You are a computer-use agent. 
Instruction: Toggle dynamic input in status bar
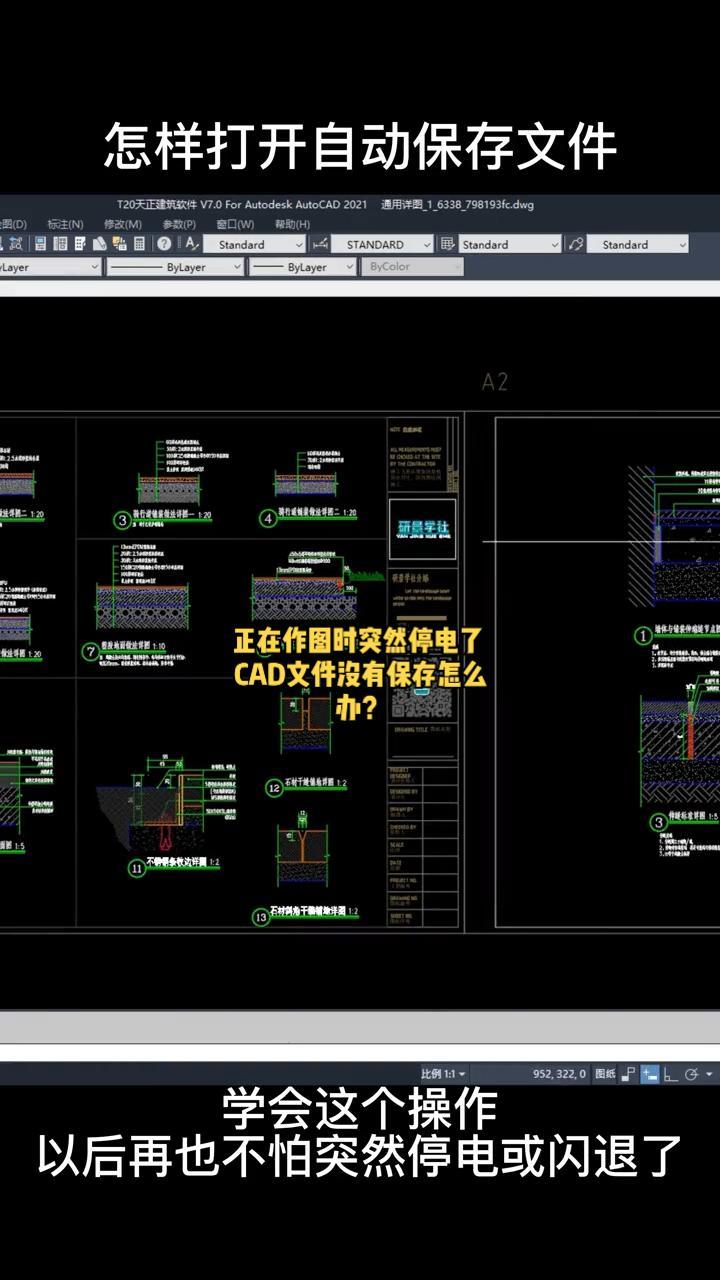pyautogui.click(x=650, y=1074)
